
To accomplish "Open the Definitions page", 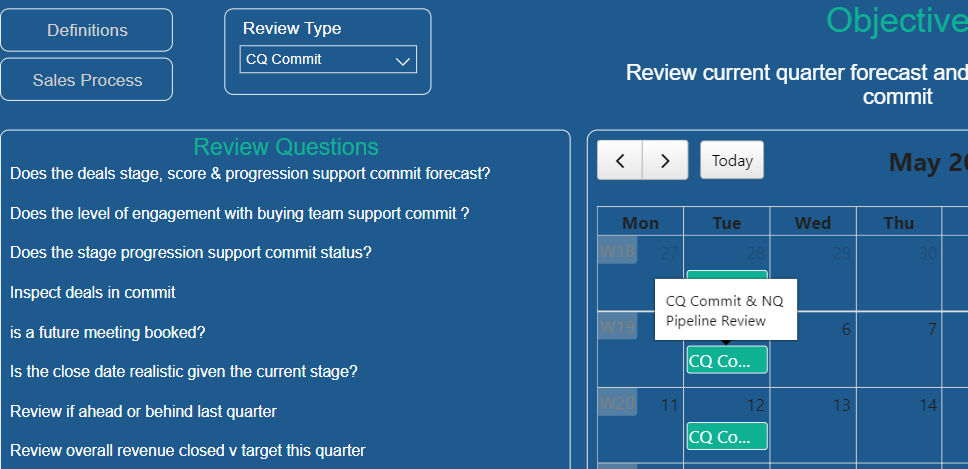I will coord(87,30).
